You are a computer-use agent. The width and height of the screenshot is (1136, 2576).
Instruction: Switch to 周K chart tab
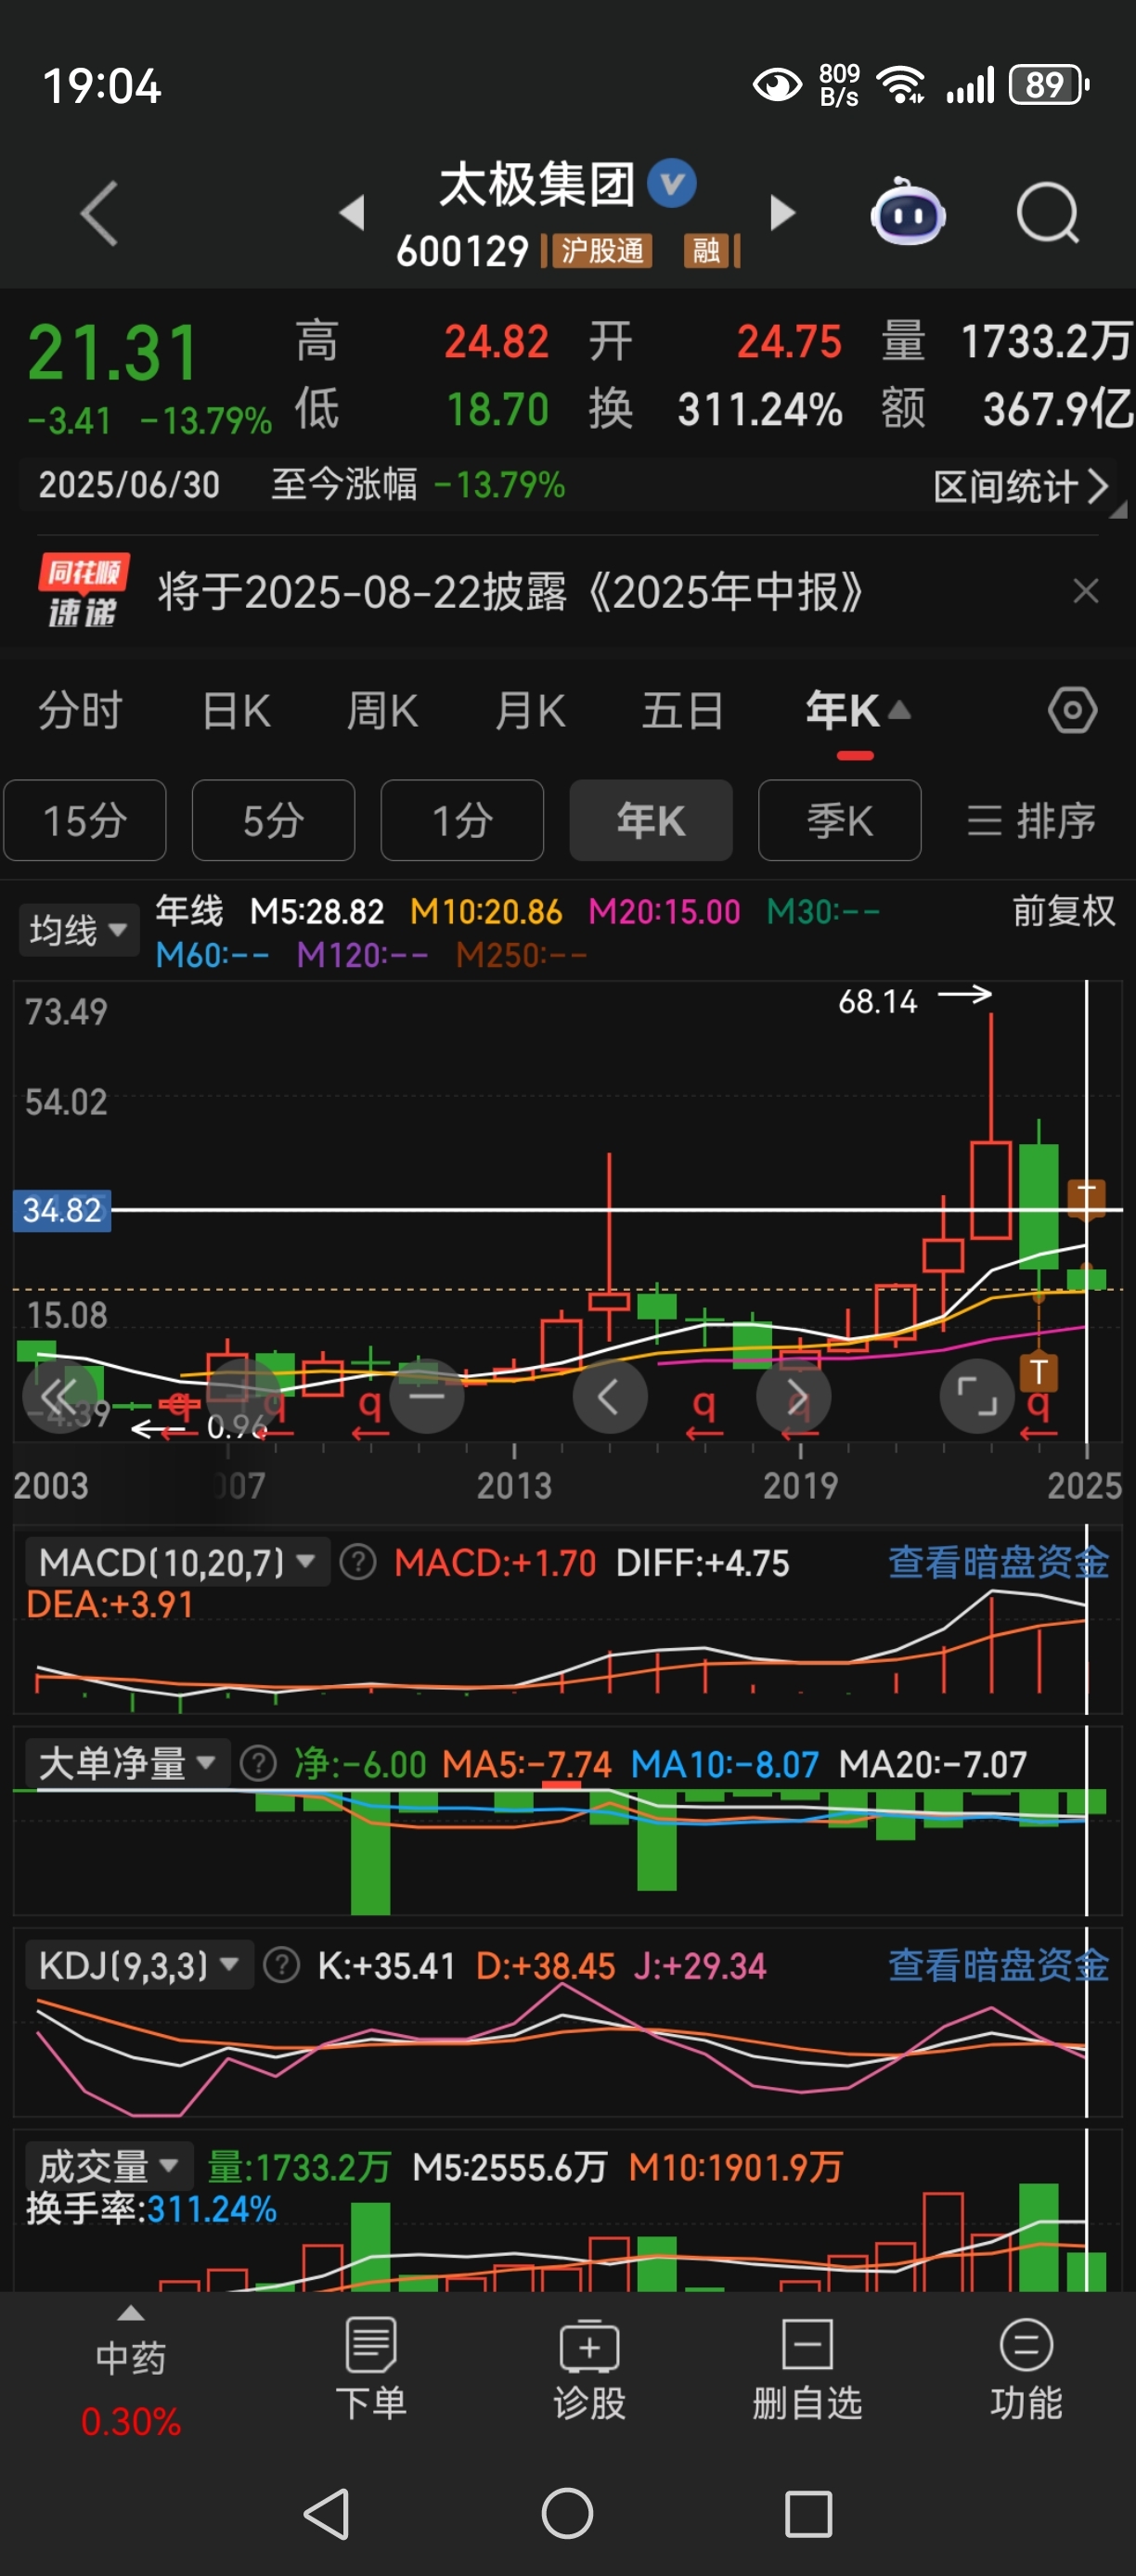(382, 711)
